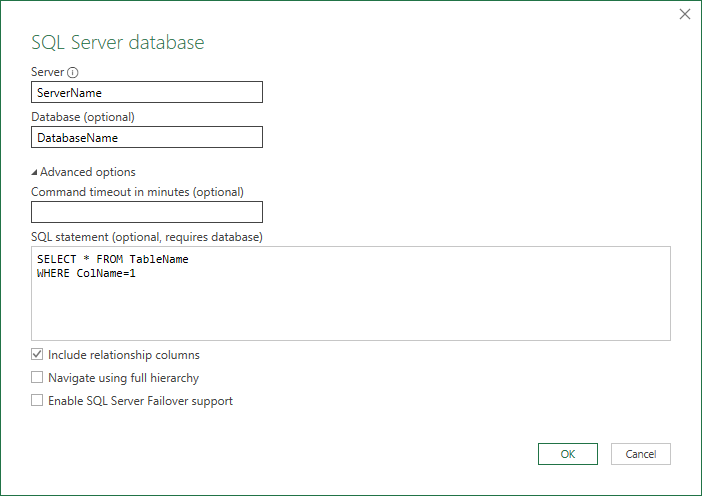702x496 pixels.
Task: Enable Navigate using full hierarchy
Action: click(38, 378)
